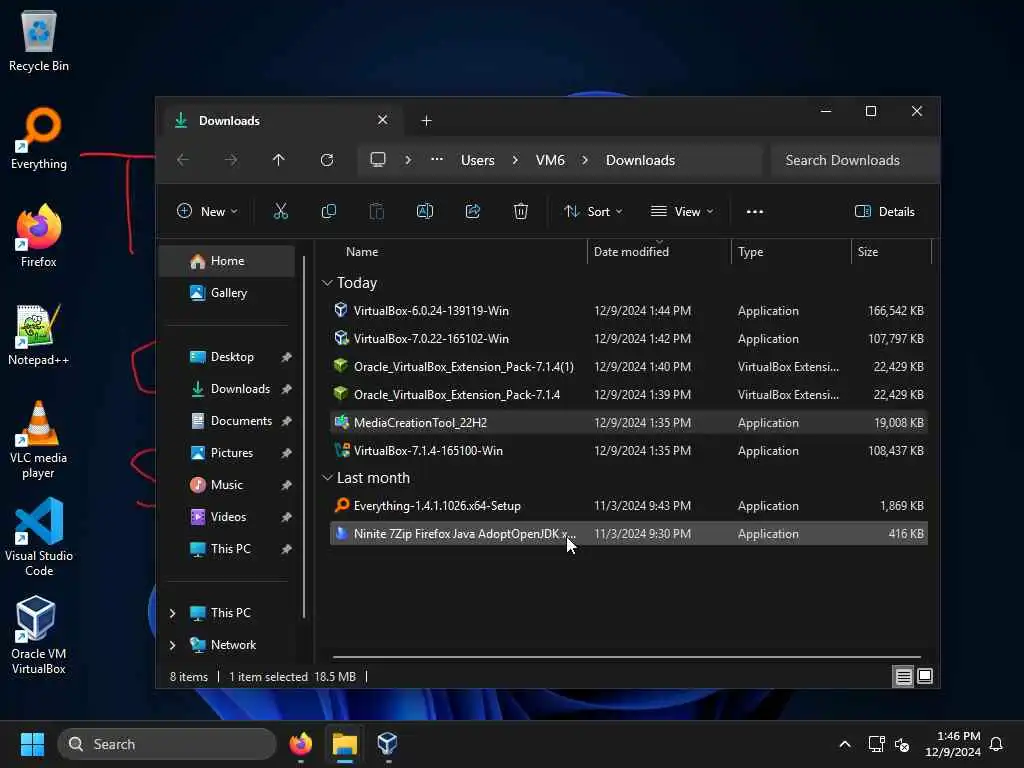Unpin Music from Quick access
This screenshot has height=768, width=1024.
coord(286,485)
